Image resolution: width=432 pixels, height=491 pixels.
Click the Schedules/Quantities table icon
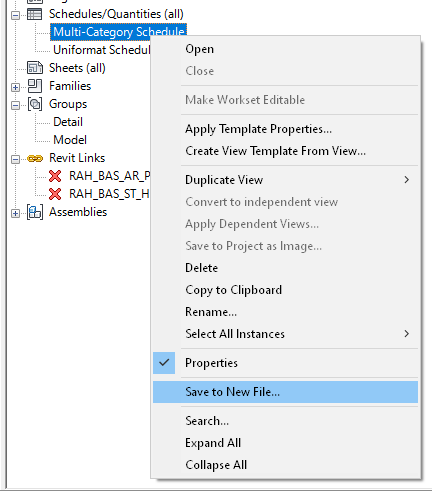[x=34, y=14]
